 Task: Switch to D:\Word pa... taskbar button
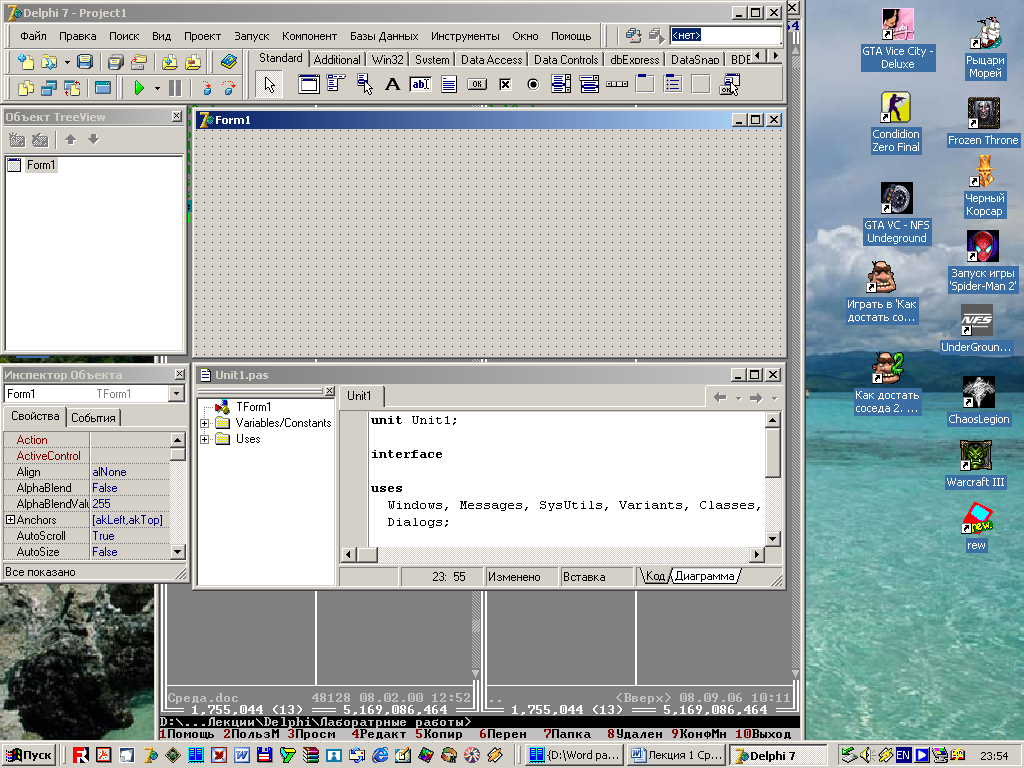pos(574,756)
